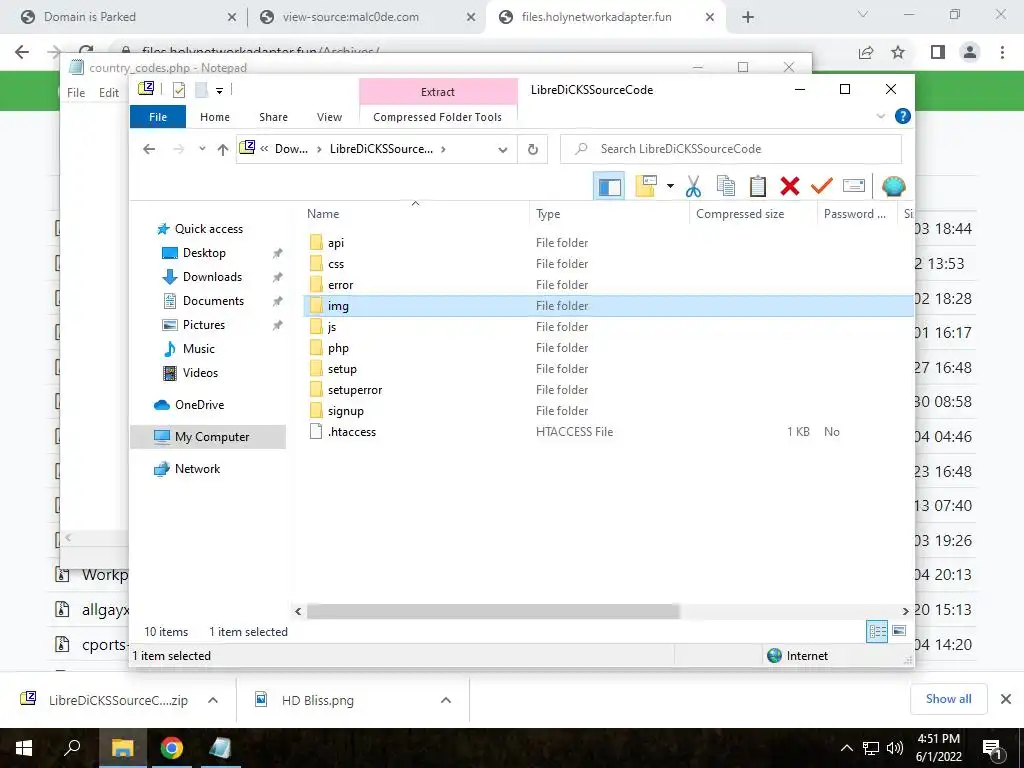This screenshot has width=1024, height=768.
Task: Switch to the Share ribbon tab
Action: coord(273,117)
